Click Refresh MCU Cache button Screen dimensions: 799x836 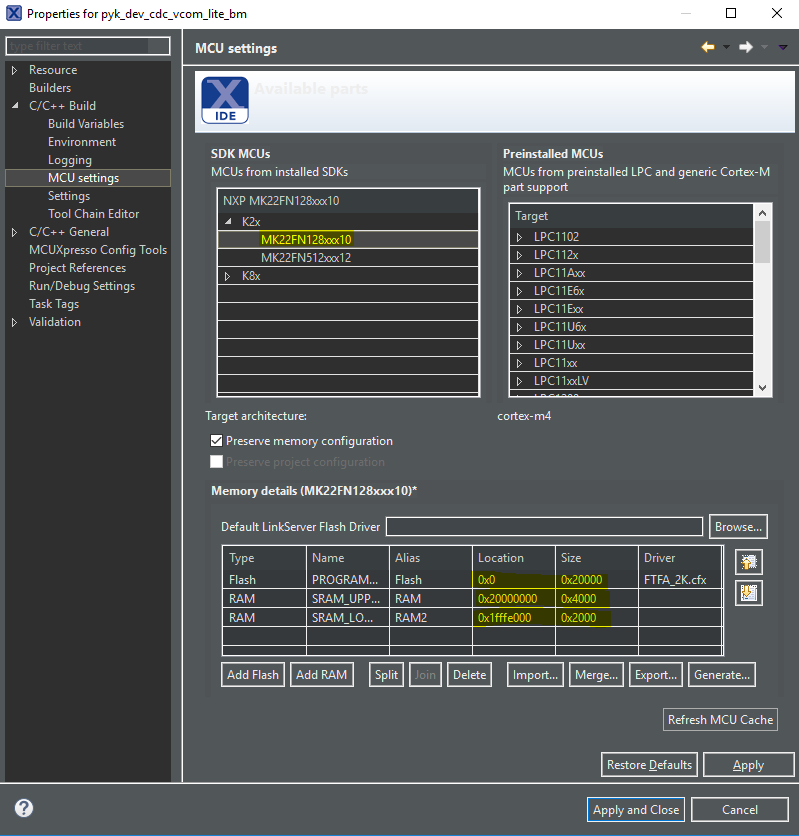(720, 719)
